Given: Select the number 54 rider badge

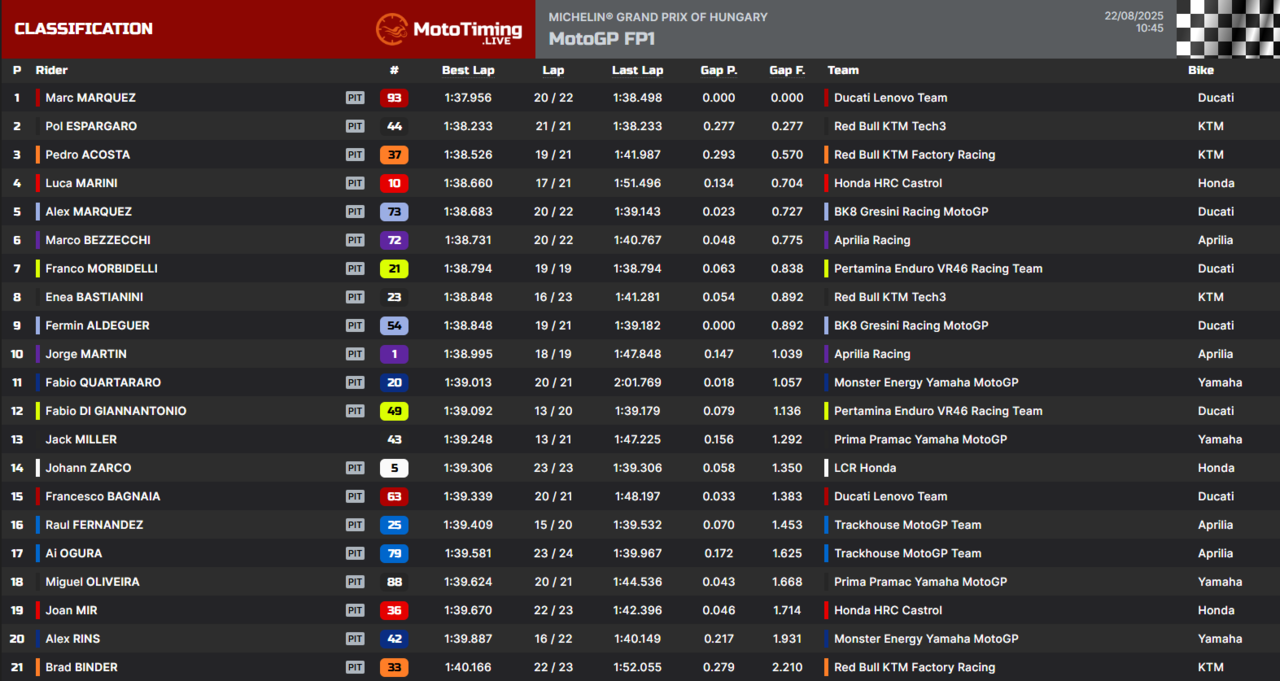Looking at the screenshot, I should coord(394,325).
